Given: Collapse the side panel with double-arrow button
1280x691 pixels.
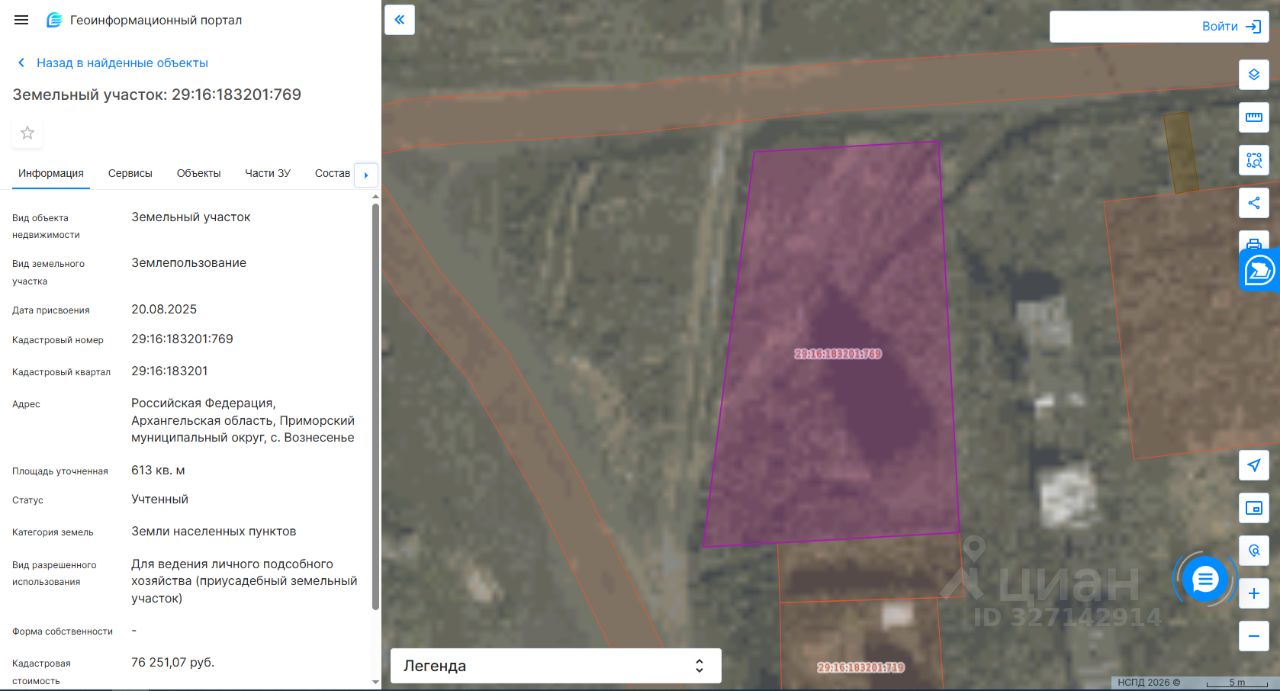Looking at the screenshot, I should 400,19.
